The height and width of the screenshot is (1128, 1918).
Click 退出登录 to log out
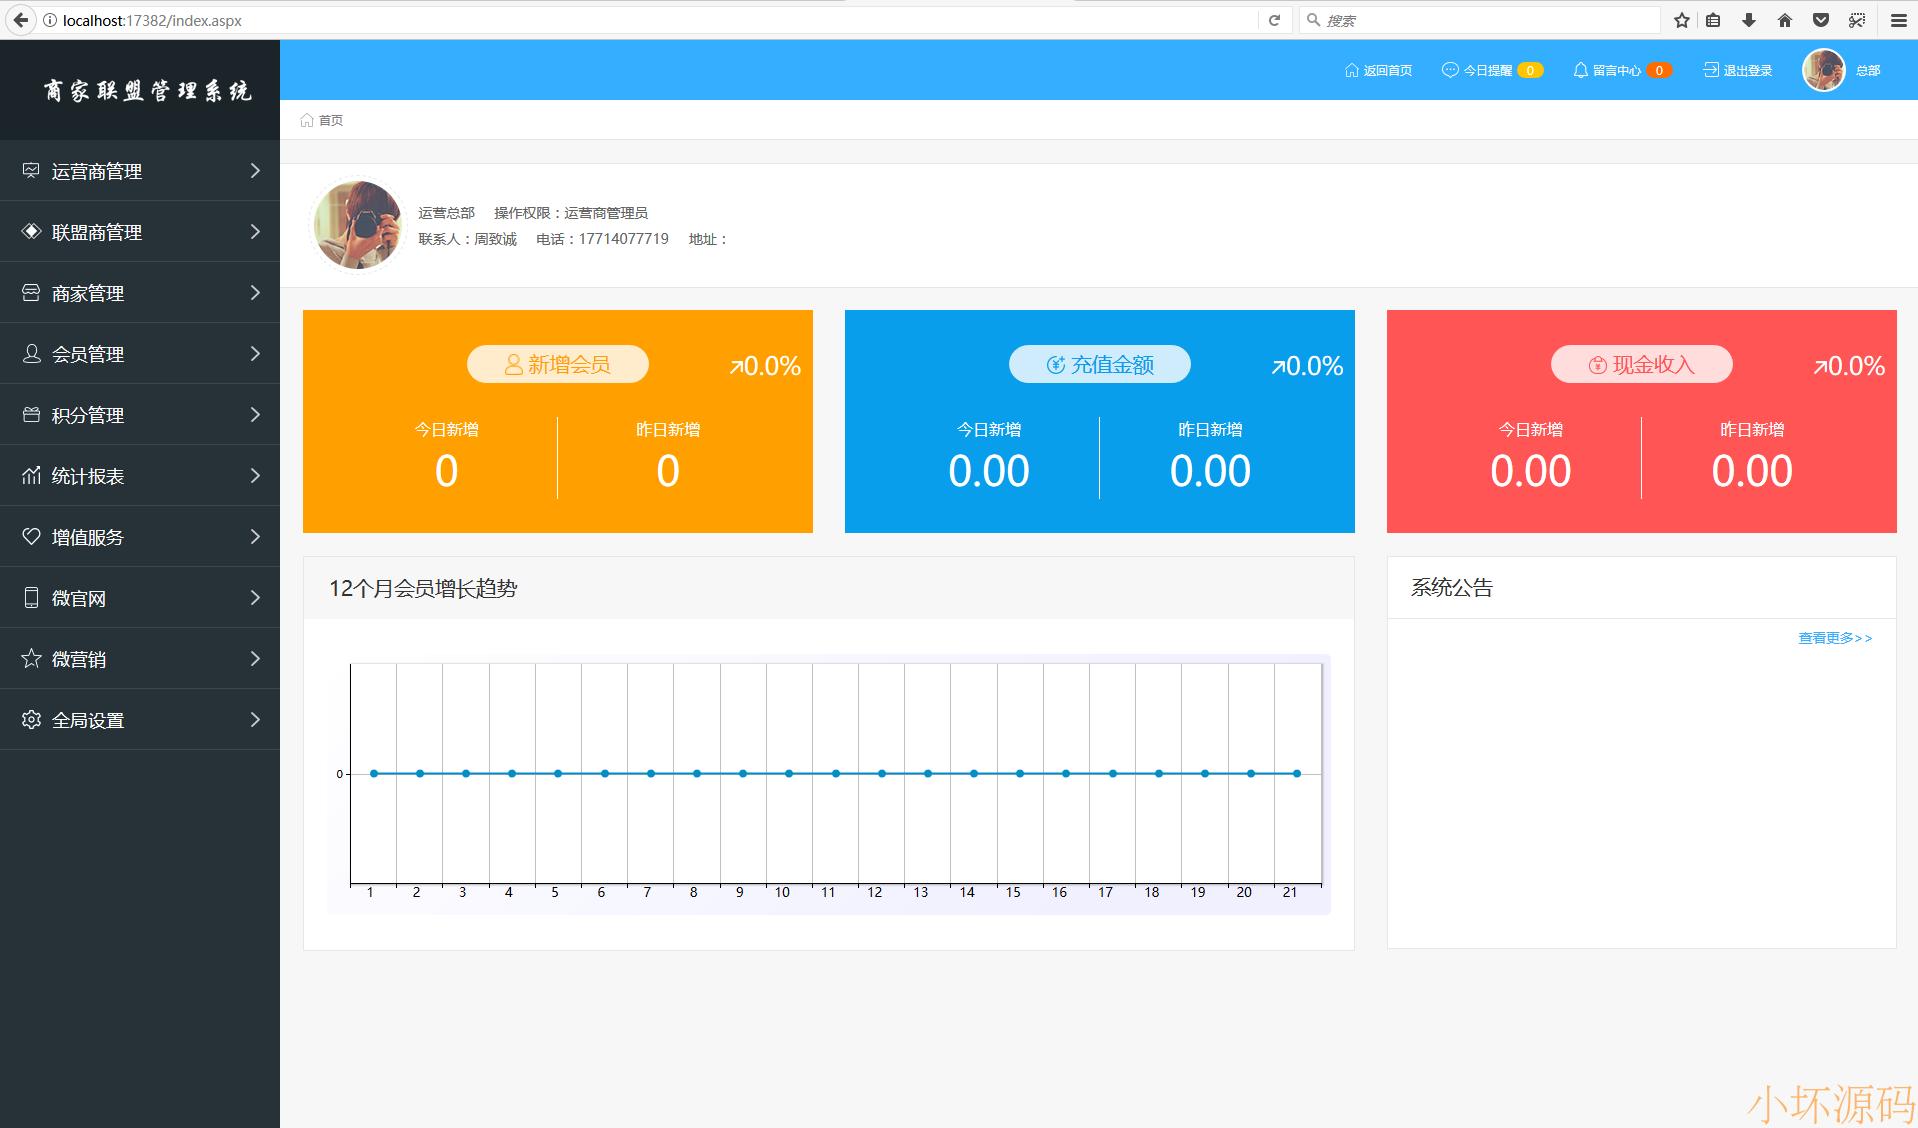click(1748, 70)
